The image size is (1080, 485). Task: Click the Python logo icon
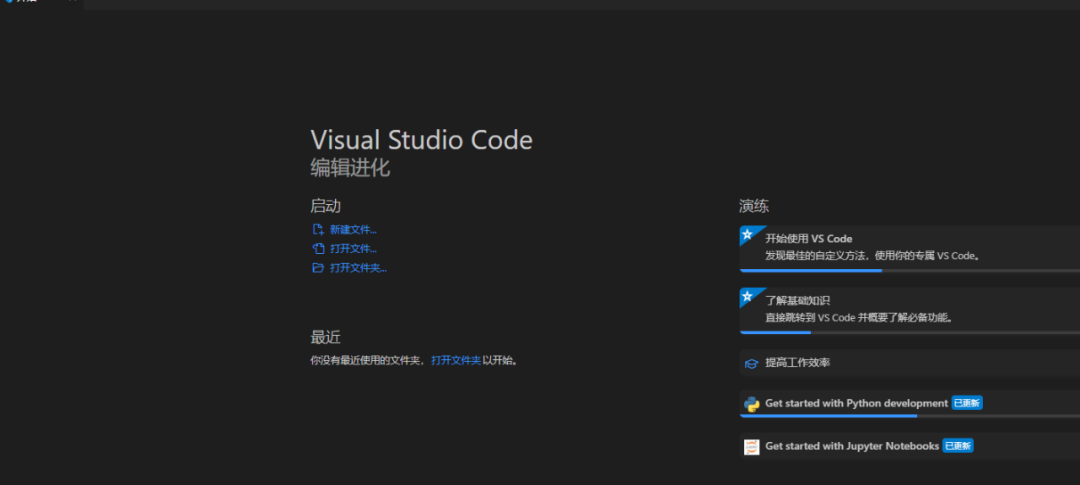click(x=751, y=404)
